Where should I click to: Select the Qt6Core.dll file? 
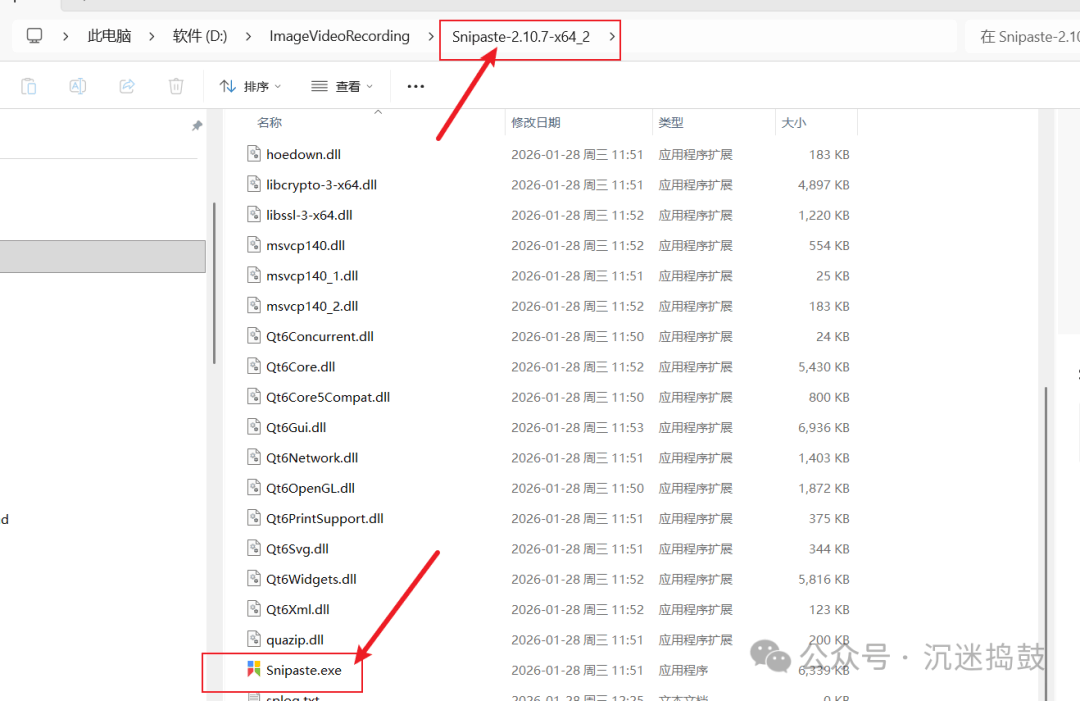[x=300, y=367]
